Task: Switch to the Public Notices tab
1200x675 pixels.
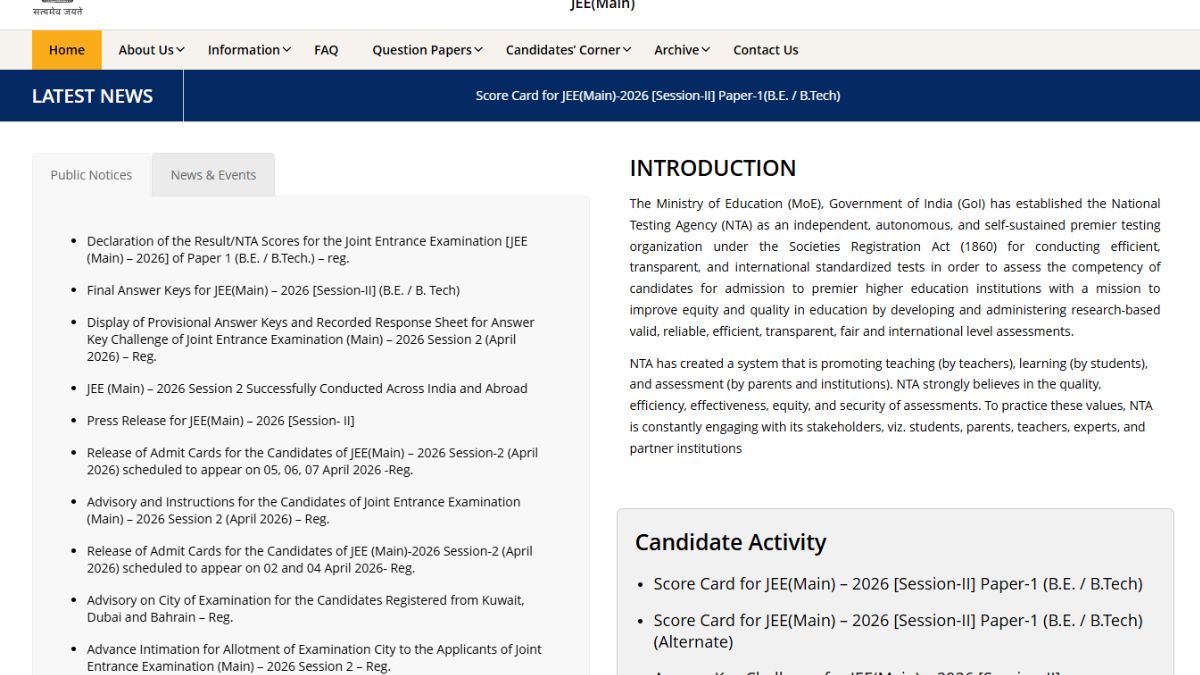Action: [91, 175]
